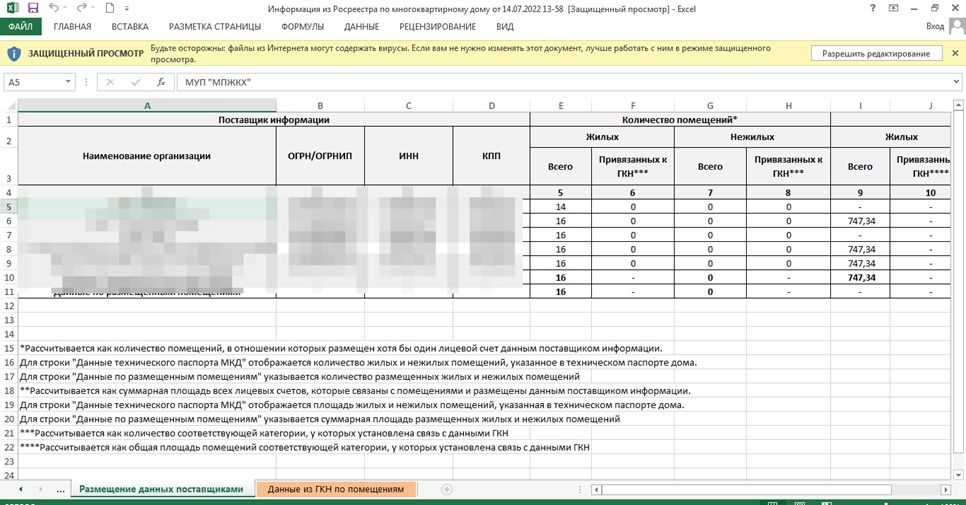966x505 pixels.
Task: Open the РЕЦЕНЗИРОВАНИЕ ribbon tab
Action: click(437, 26)
